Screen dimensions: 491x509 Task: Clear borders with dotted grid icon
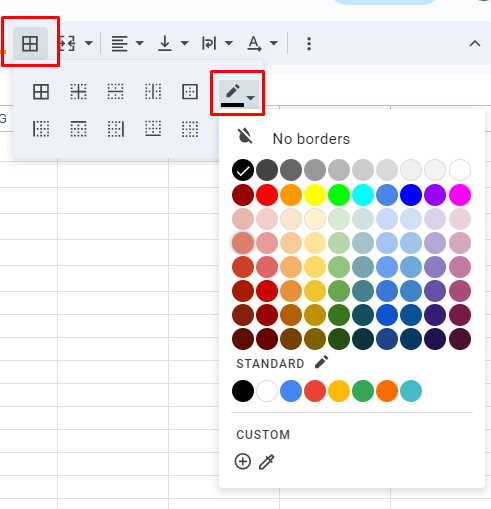tap(190, 129)
